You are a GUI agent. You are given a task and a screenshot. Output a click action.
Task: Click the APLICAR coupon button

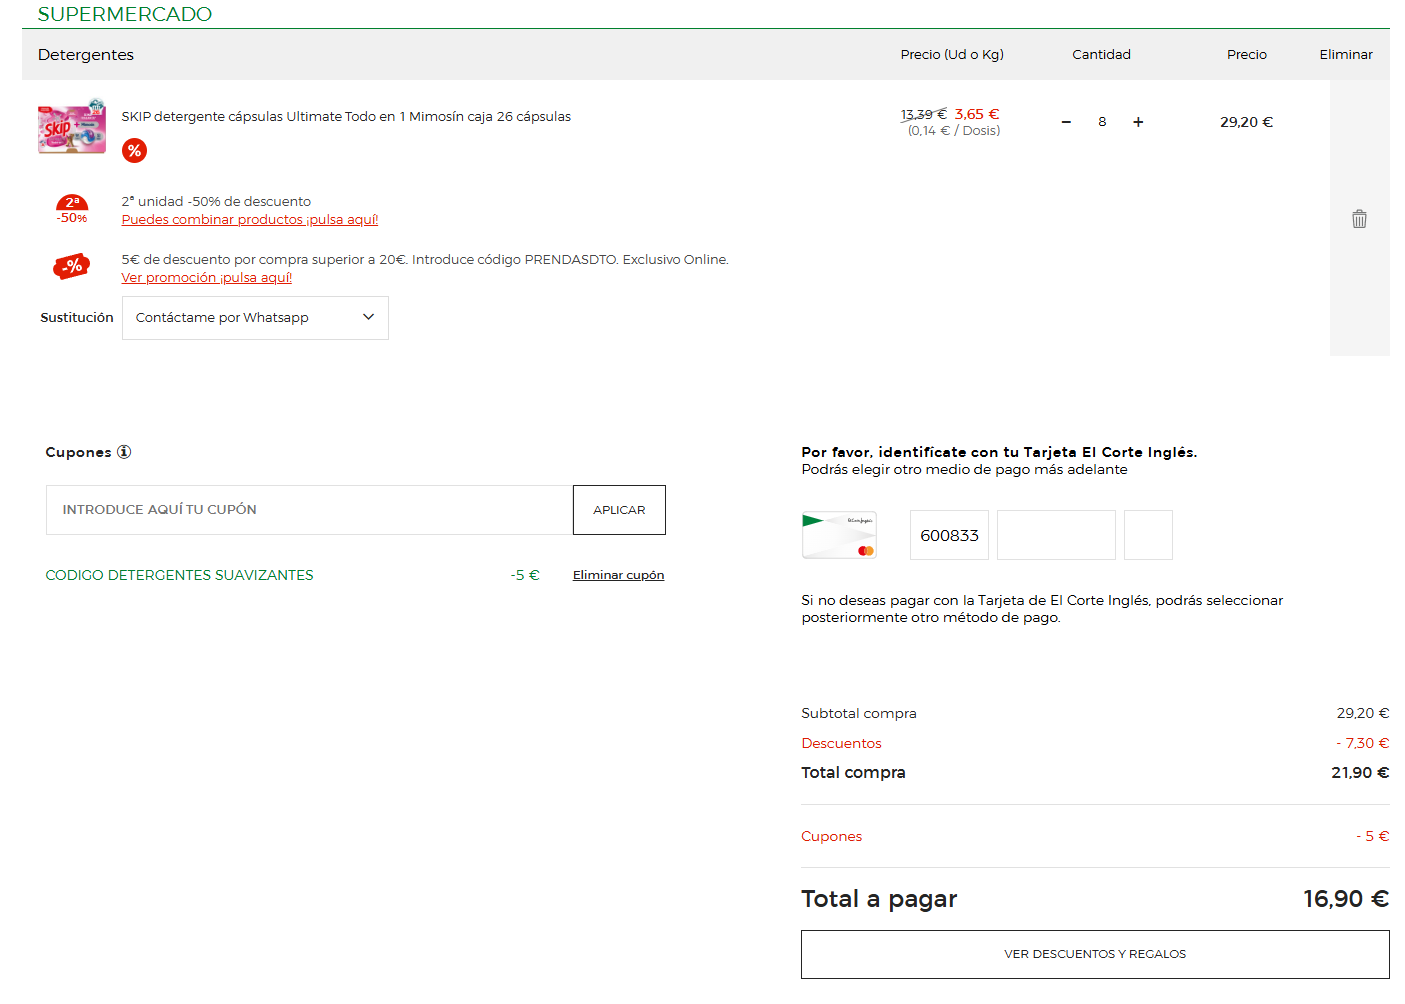(619, 510)
